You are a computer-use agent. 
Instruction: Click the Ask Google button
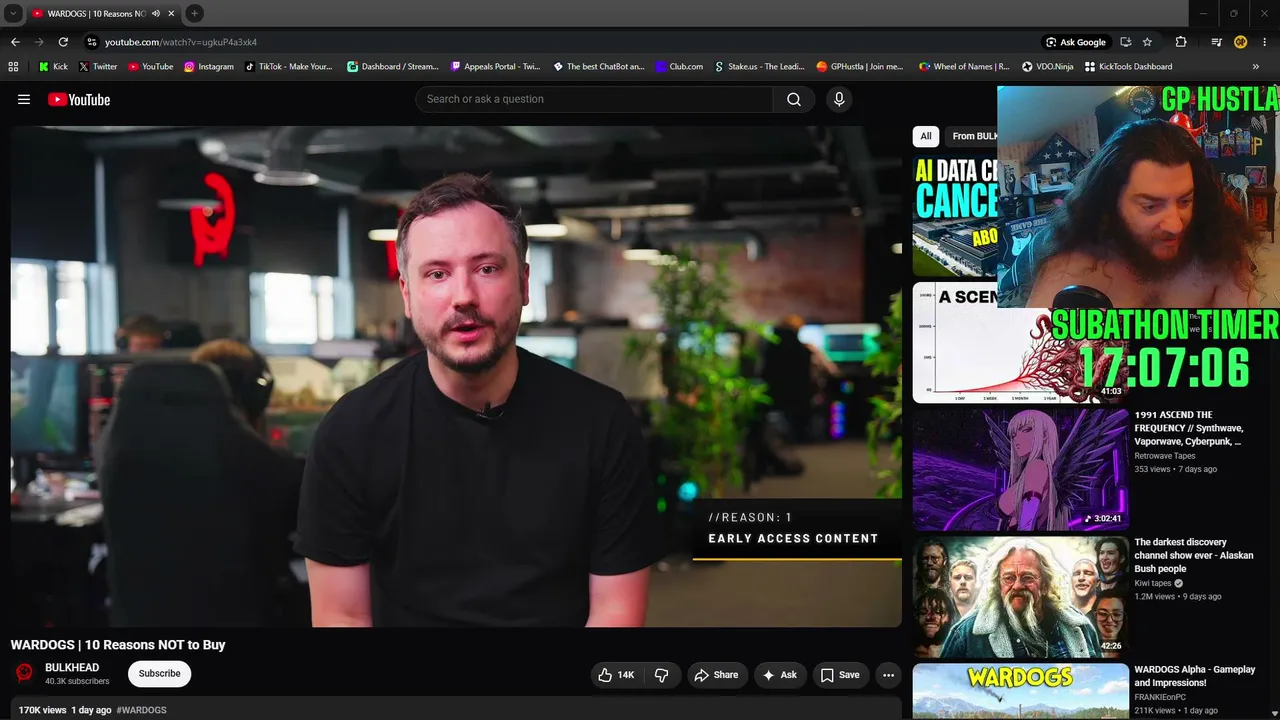pyautogui.click(x=1076, y=42)
